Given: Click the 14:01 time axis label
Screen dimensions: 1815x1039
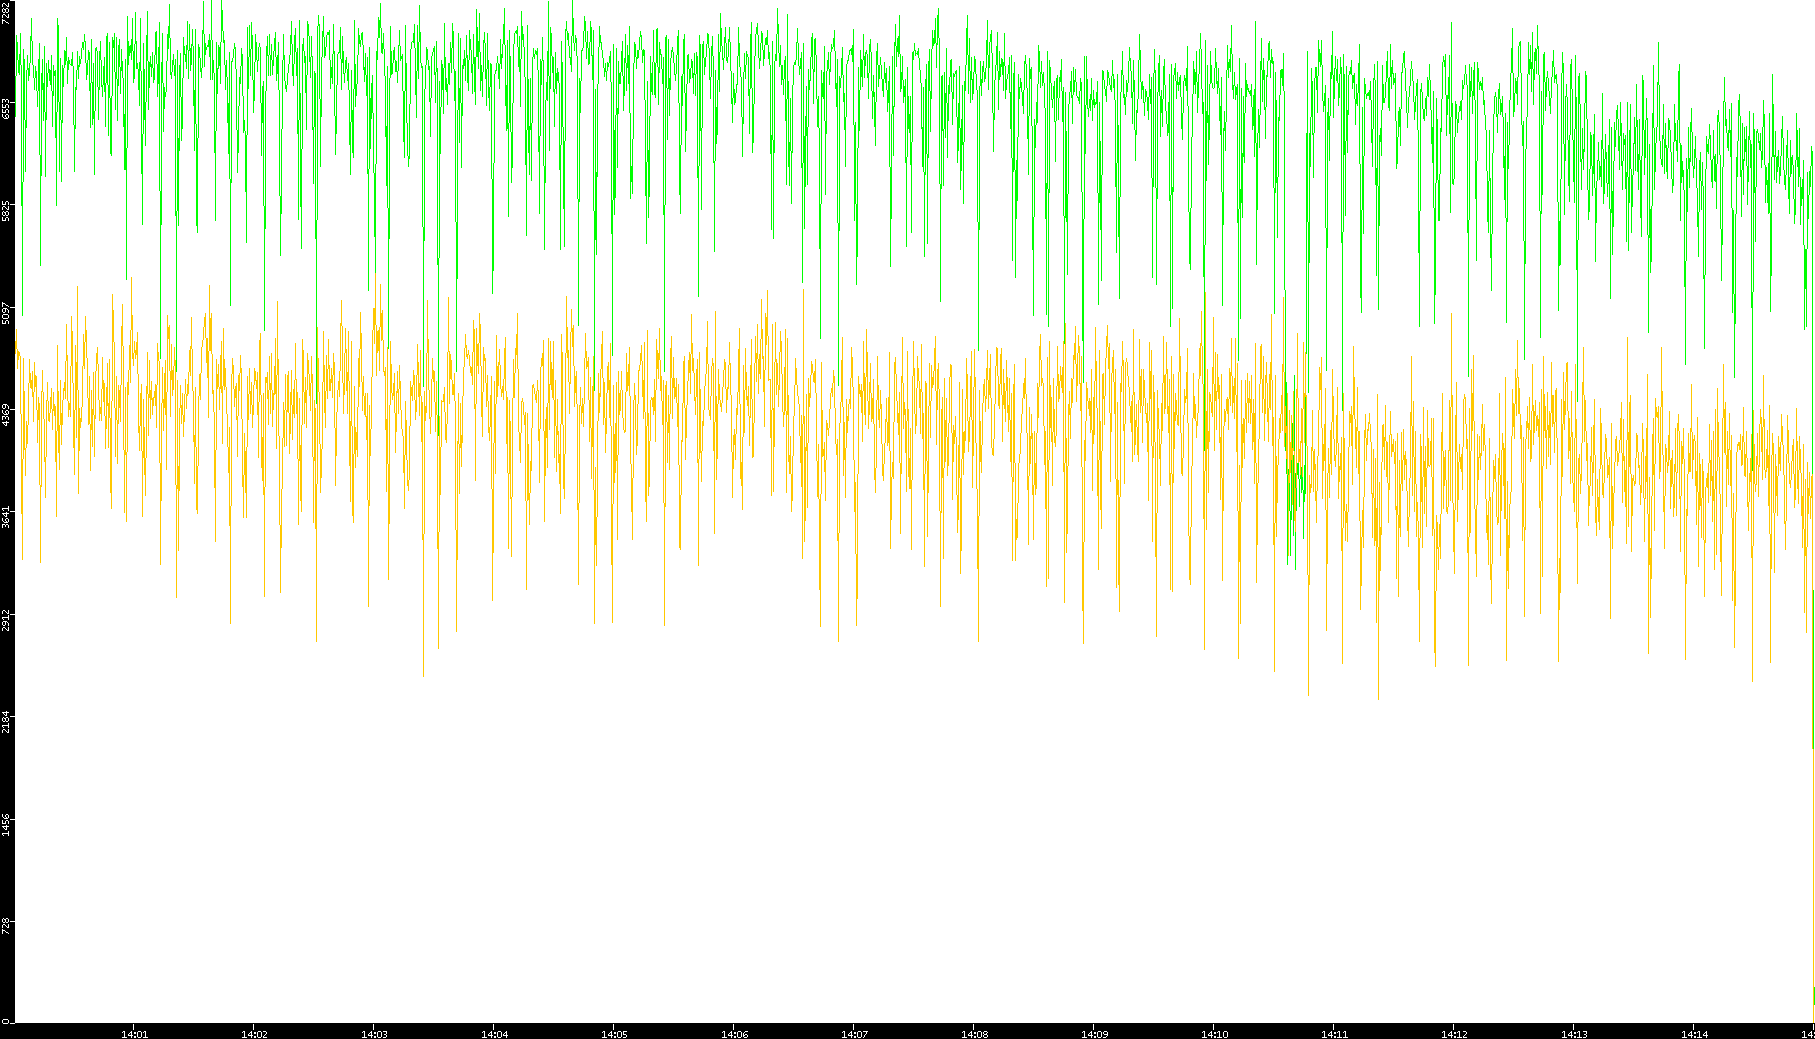Looking at the screenshot, I should click(x=134, y=1034).
